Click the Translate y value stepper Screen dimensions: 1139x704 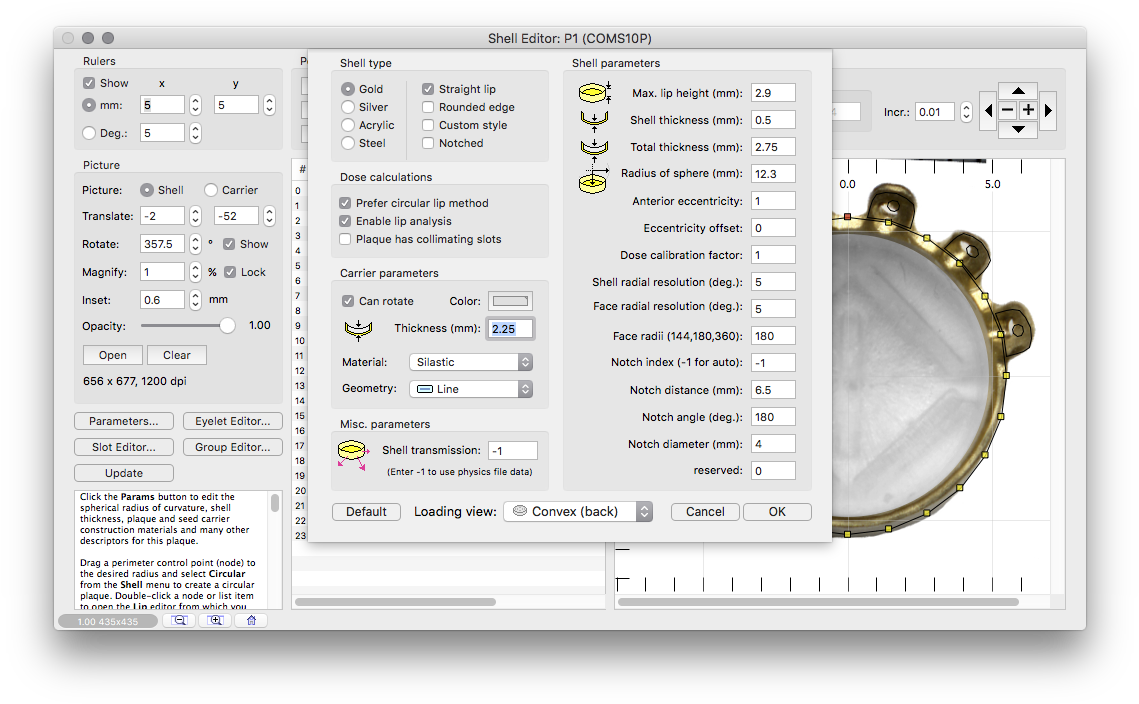pos(269,216)
